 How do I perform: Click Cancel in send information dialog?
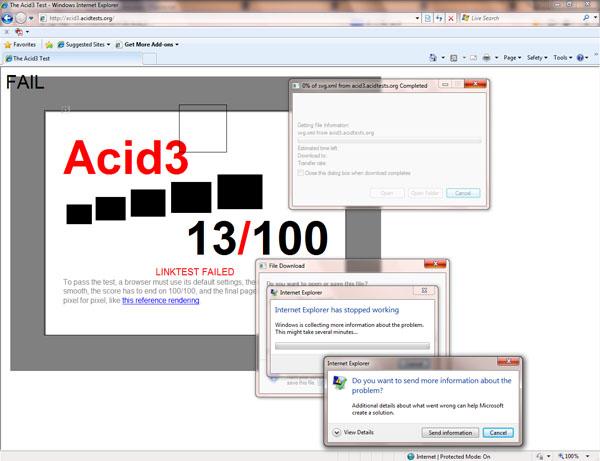point(498,433)
